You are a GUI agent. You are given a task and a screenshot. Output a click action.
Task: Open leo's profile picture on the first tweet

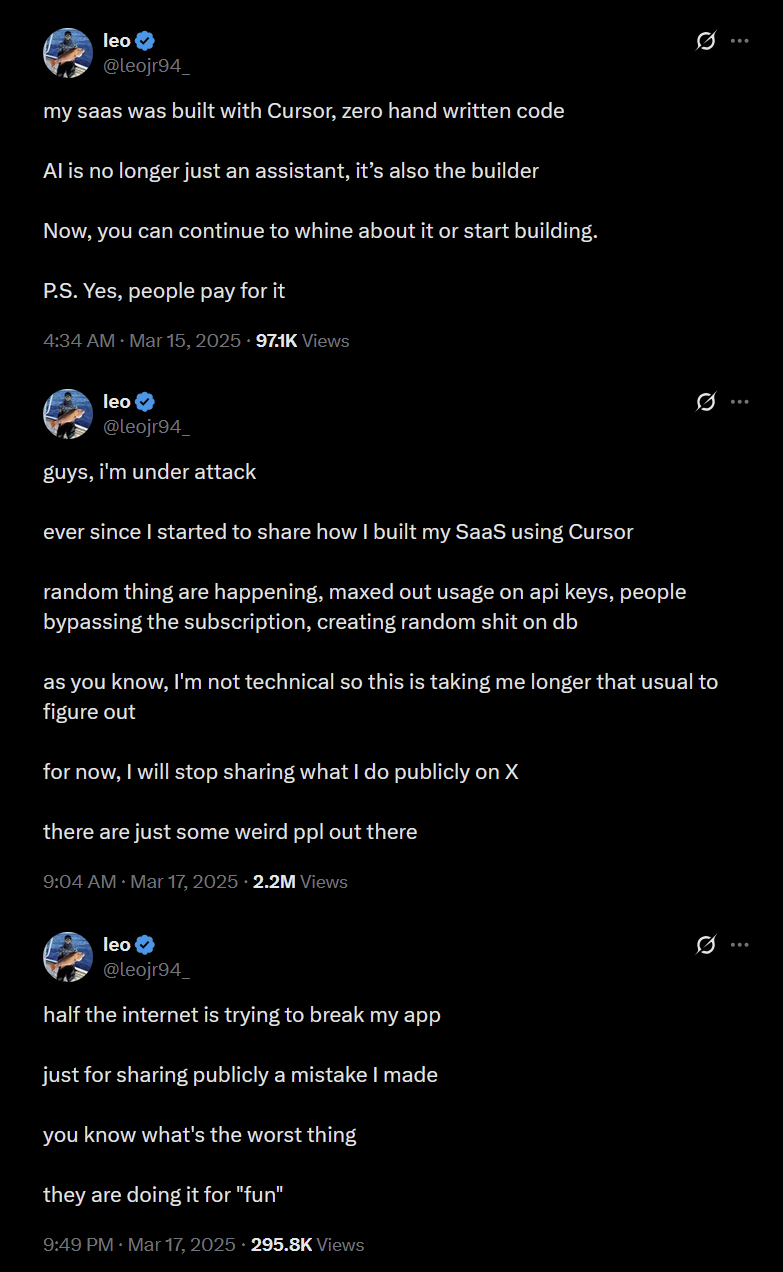(68, 53)
